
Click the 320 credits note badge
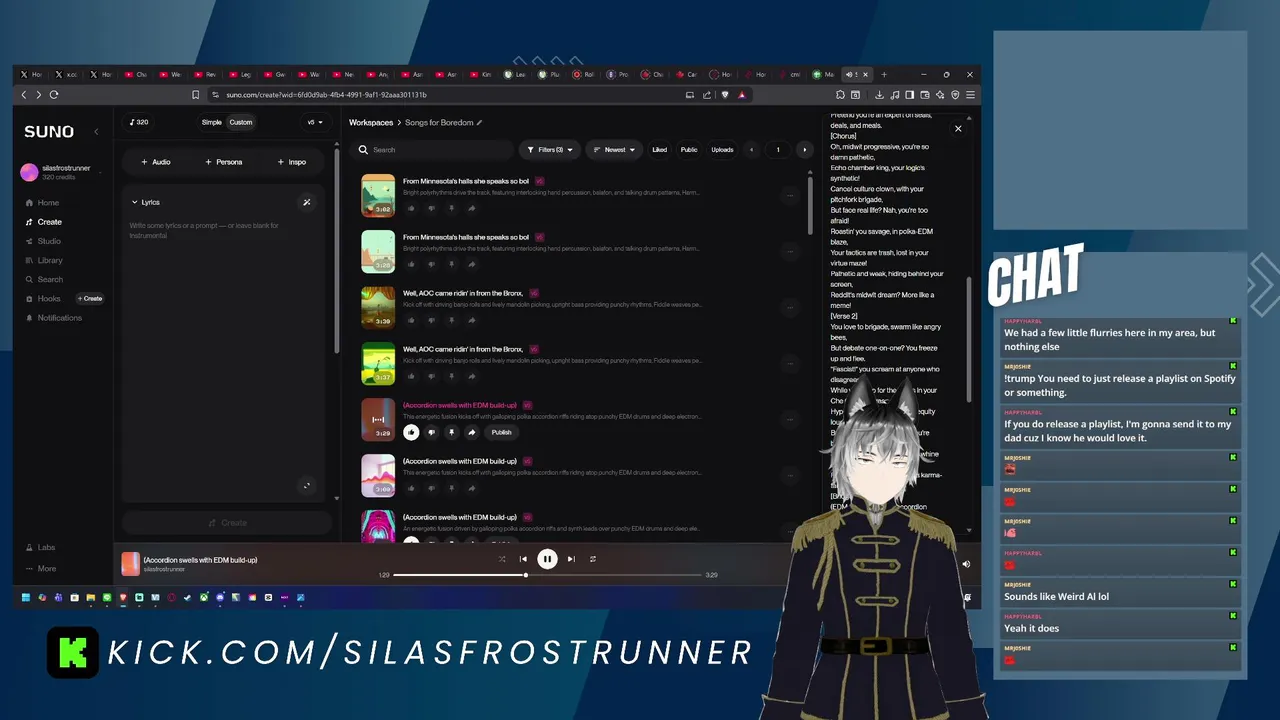click(x=139, y=122)
